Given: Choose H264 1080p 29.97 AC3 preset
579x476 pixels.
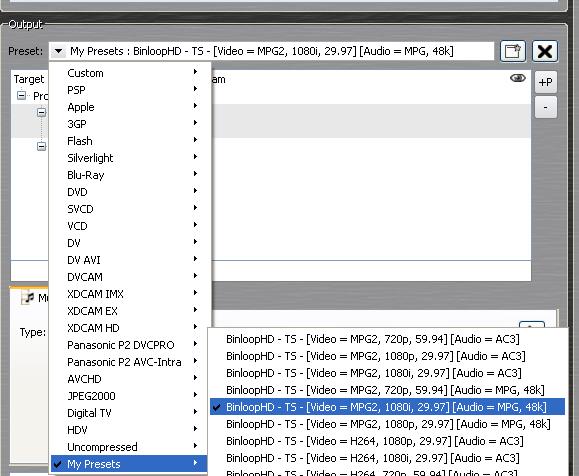Looking at the screenshot, I should coord(387,441).
